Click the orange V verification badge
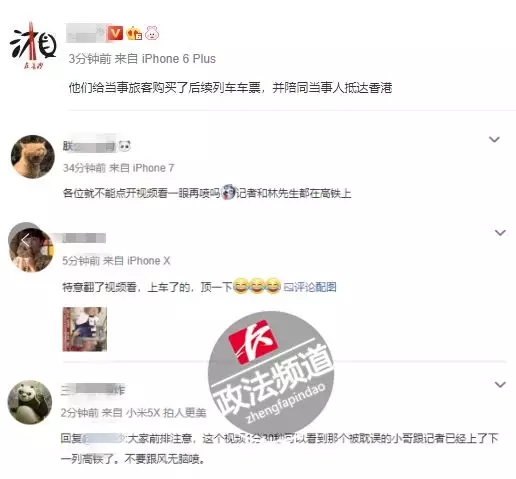This screenshot has width=516, height=479. (115, 33)
